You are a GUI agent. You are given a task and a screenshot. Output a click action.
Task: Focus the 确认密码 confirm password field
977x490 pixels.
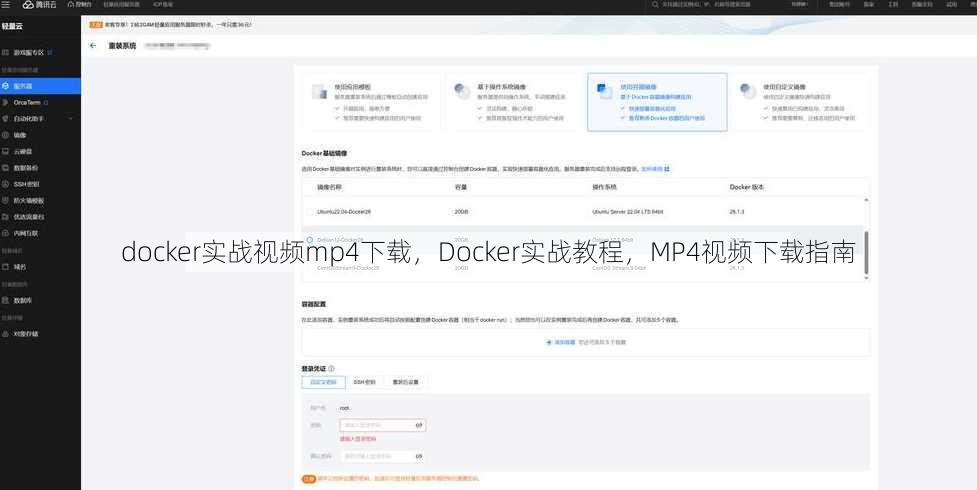383,456
